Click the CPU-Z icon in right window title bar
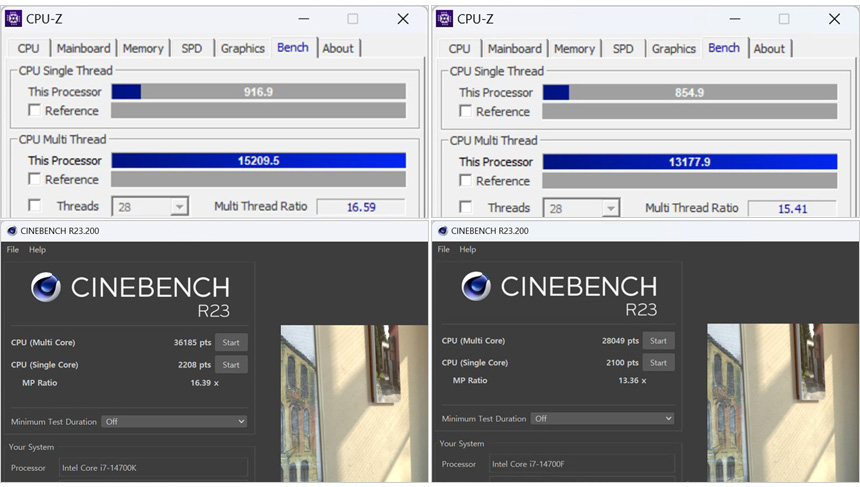860x487 pixels. [445, 18]
